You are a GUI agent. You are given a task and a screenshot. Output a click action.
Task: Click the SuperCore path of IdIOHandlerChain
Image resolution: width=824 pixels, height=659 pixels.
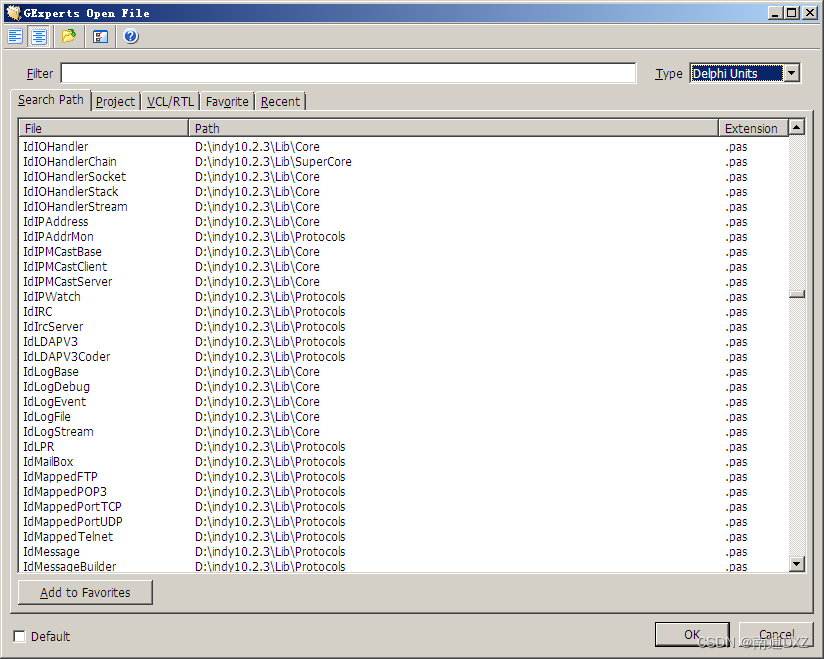[x=273, y=162]
